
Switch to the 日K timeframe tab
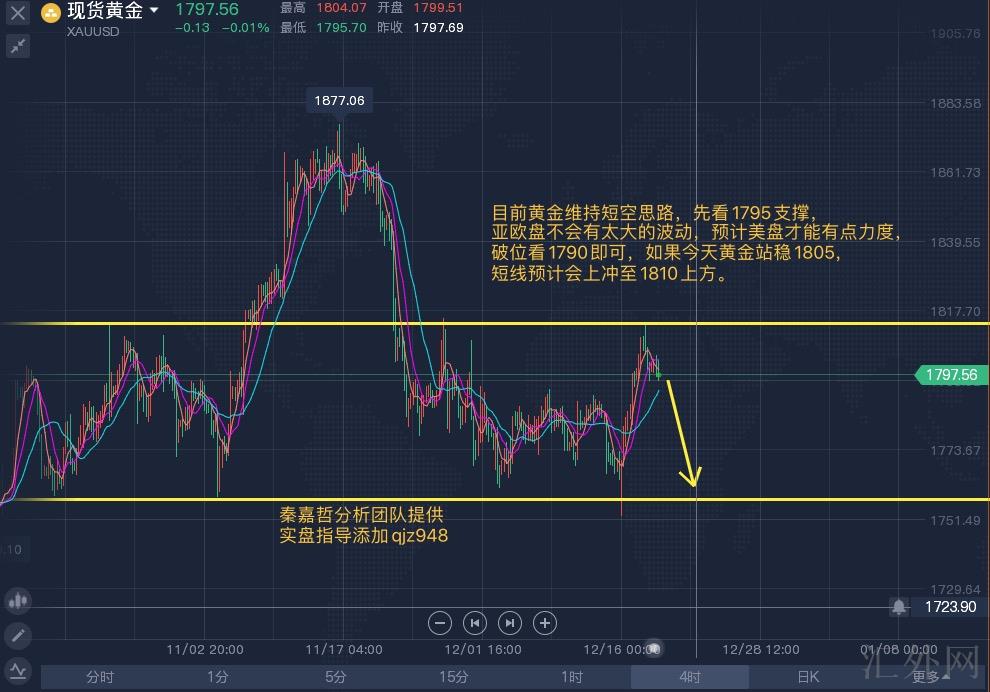[808, 677]
